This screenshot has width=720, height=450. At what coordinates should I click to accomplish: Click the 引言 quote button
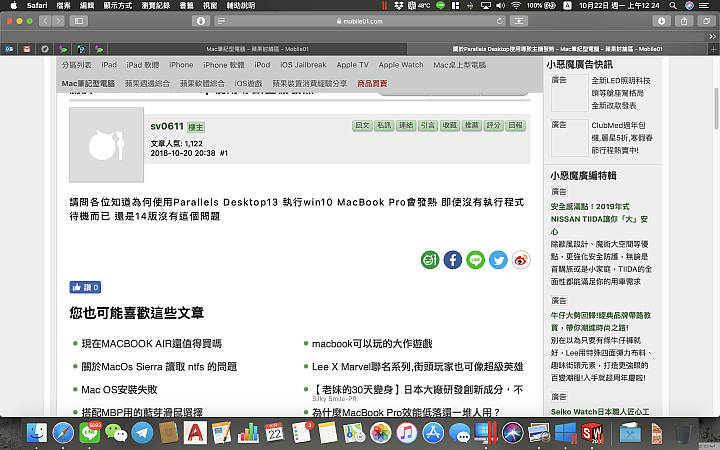point(428,125)
